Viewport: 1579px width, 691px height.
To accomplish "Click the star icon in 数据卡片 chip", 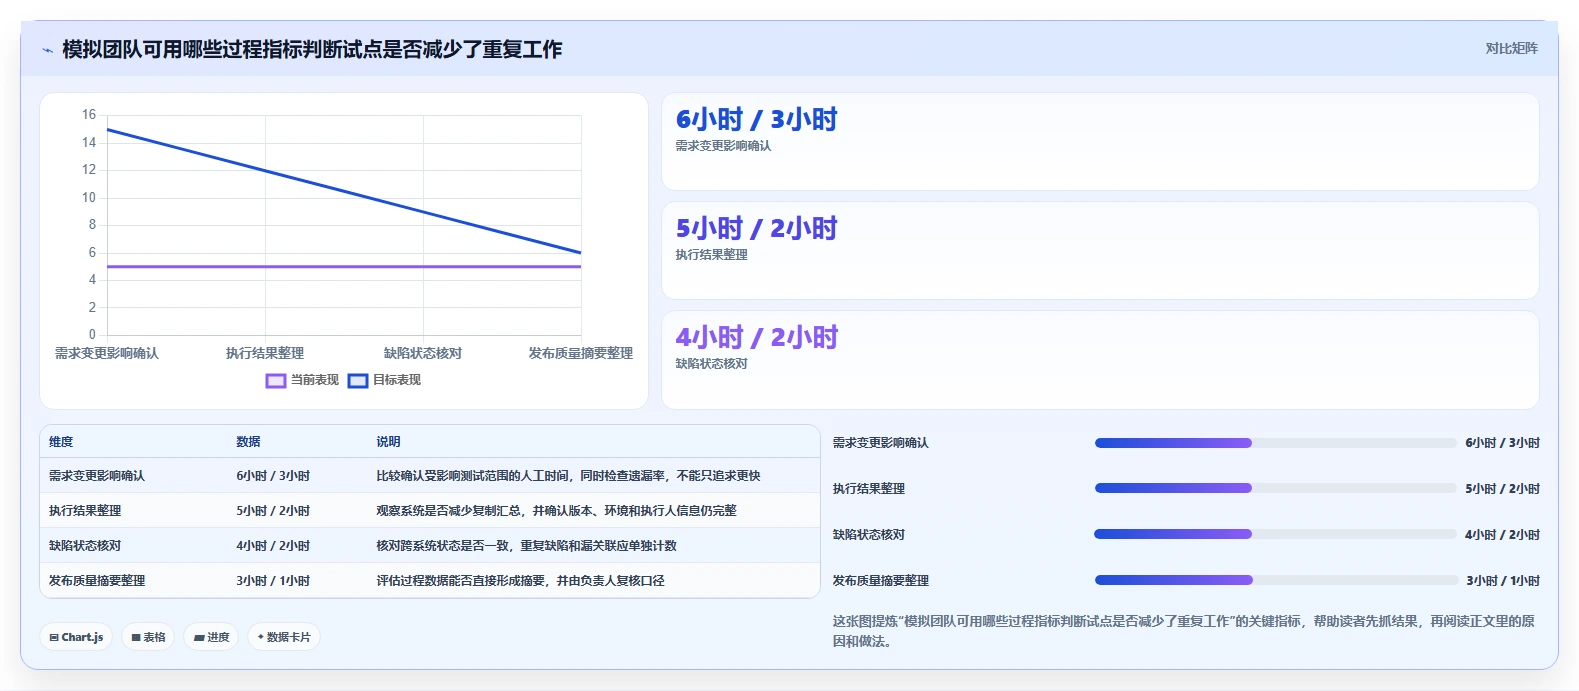I will coord(261,637).
